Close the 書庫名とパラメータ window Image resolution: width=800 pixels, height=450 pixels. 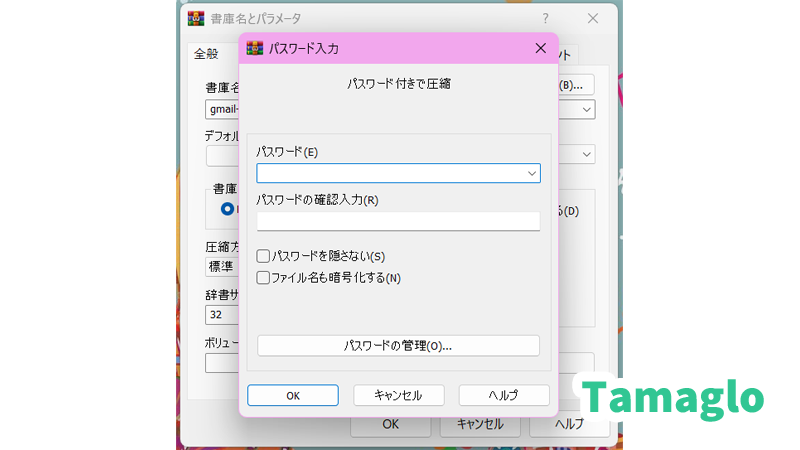(593, 18)
